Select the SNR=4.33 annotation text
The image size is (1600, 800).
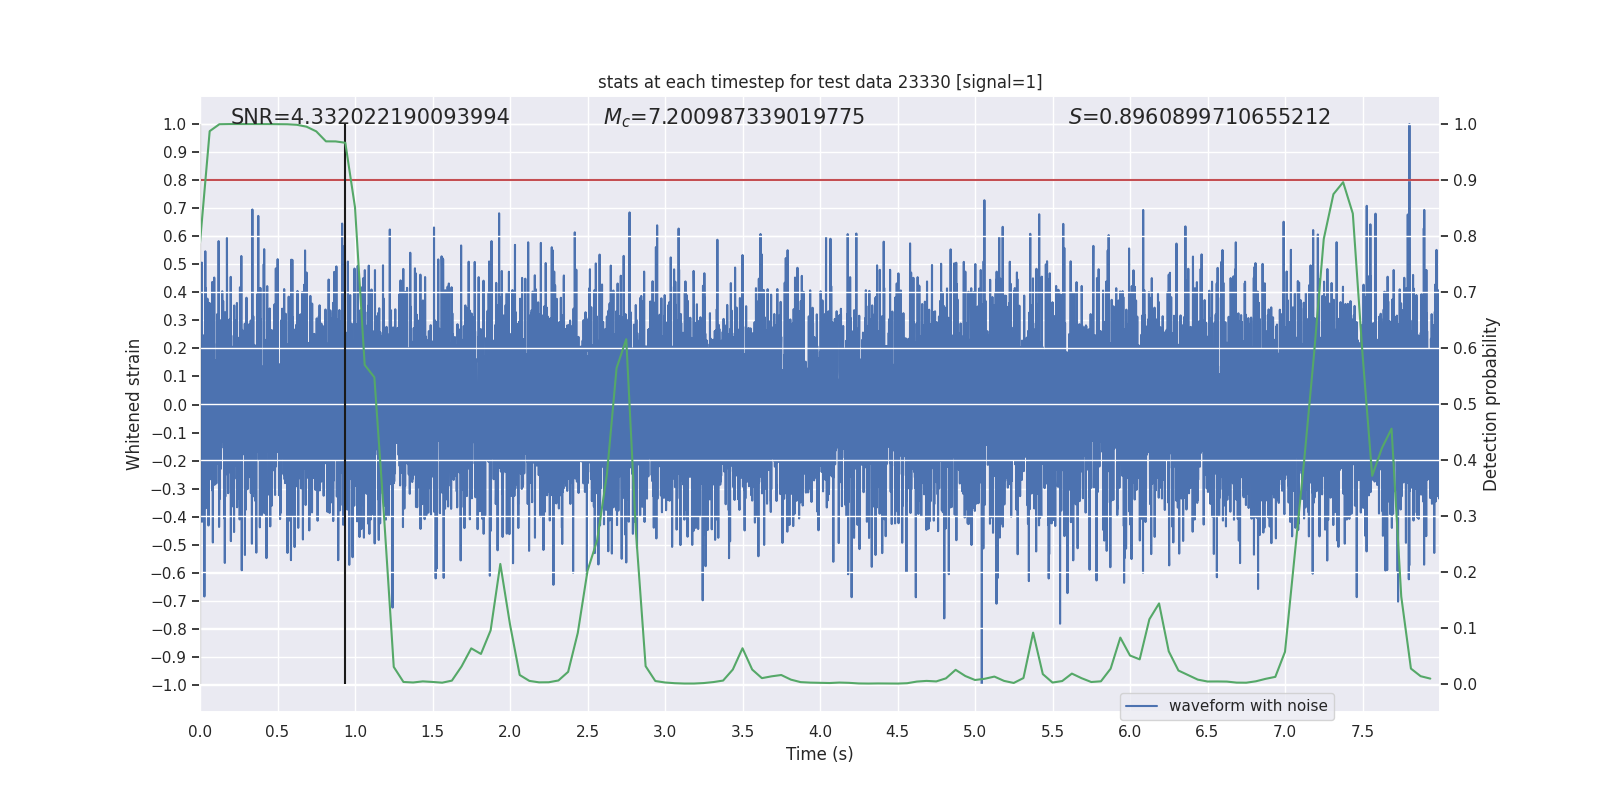tap(370, 117)
